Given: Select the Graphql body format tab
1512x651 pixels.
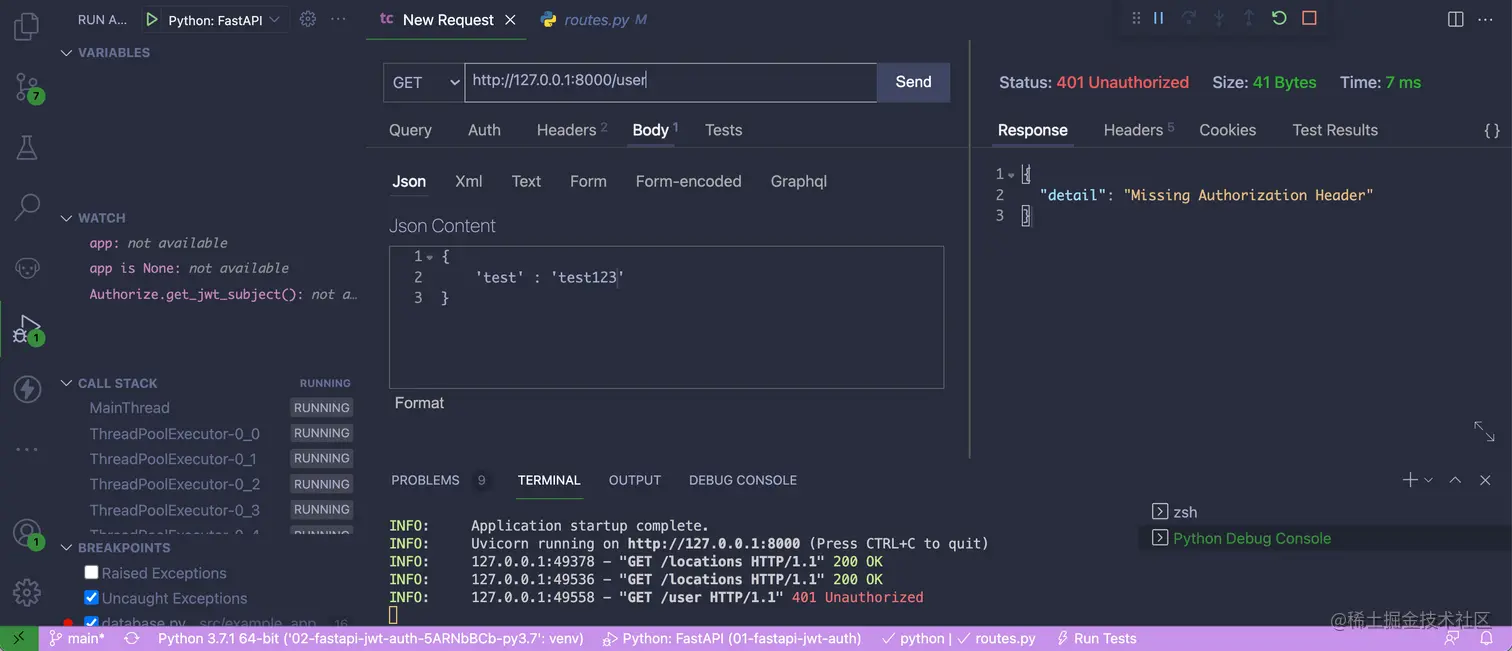Looking at the screenshot, I should 798,181.
